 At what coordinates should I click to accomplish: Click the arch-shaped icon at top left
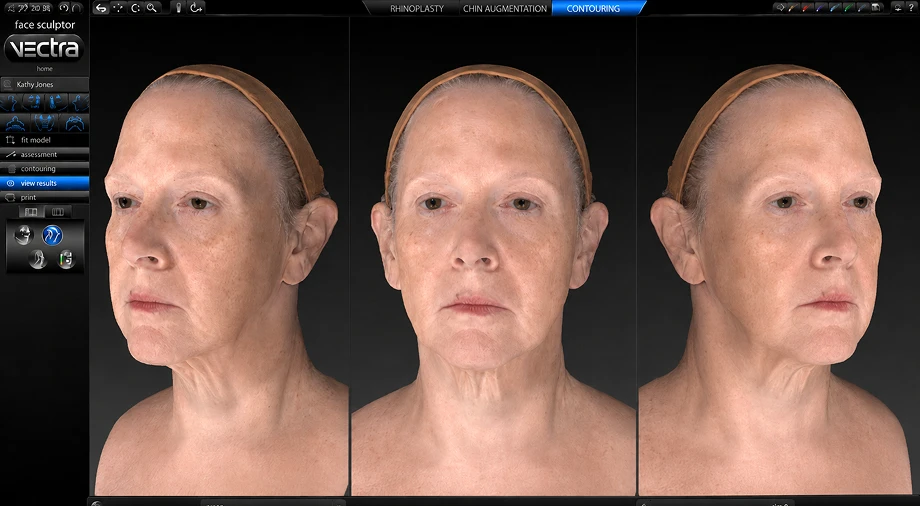coord(77,8)
